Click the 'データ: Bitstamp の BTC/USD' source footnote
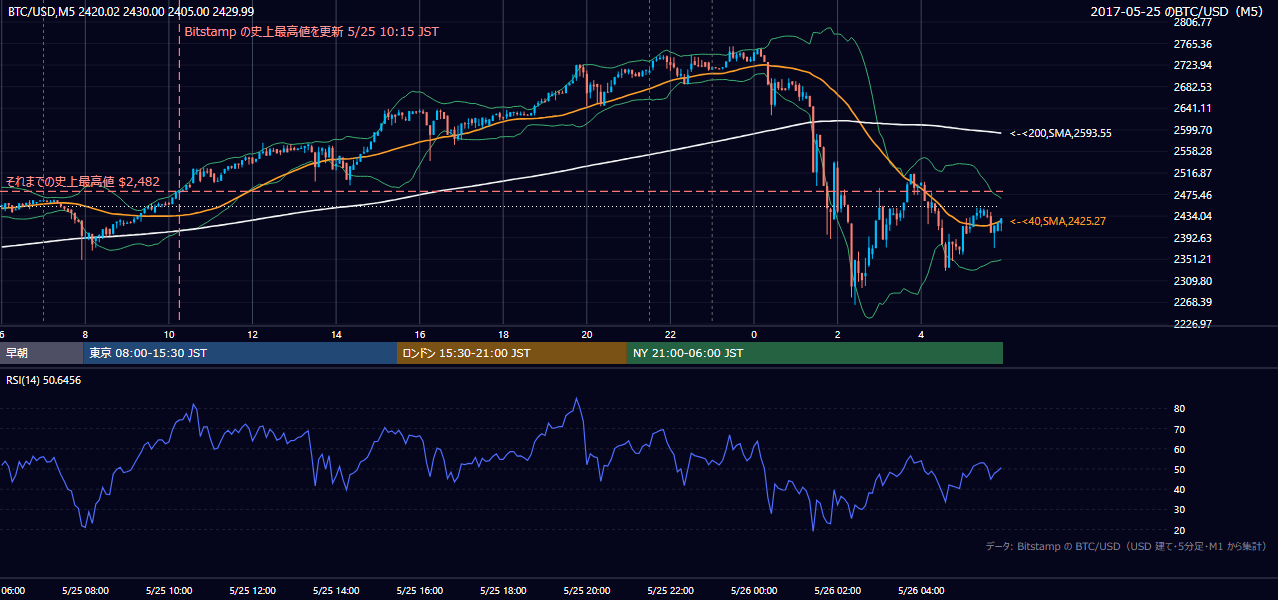Viewport: 1278px width, 600px height. pos(1126,546)
